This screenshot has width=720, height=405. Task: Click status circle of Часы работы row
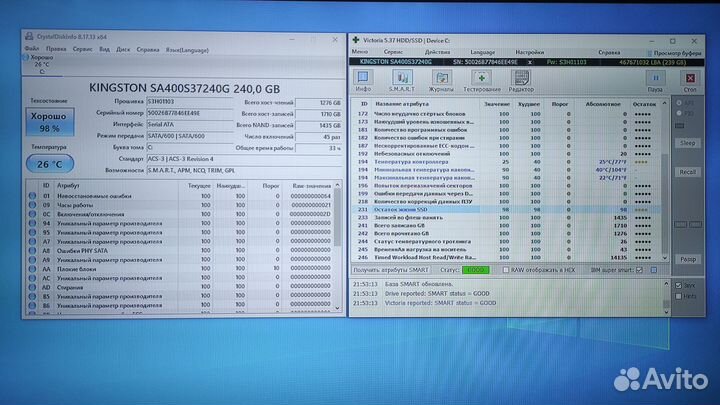point(32,205)
